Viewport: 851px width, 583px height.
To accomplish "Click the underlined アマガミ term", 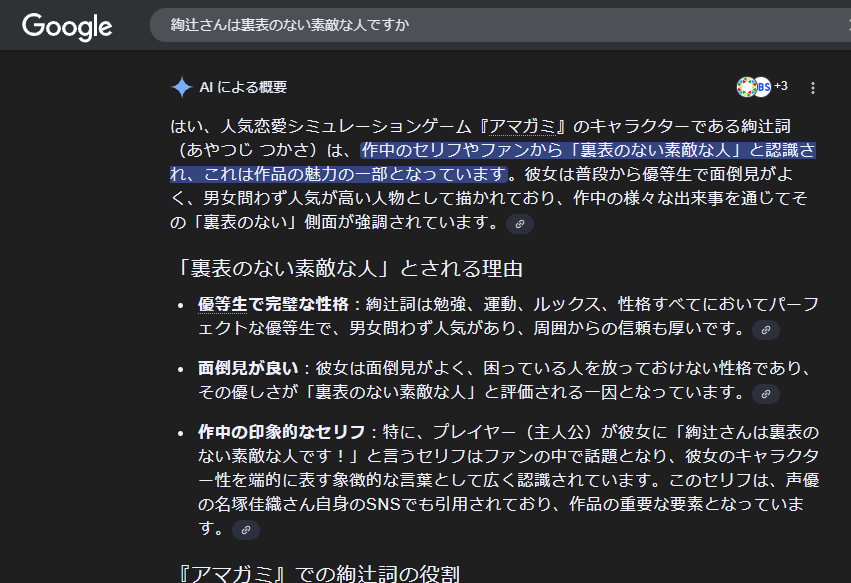I will (522, 126).
